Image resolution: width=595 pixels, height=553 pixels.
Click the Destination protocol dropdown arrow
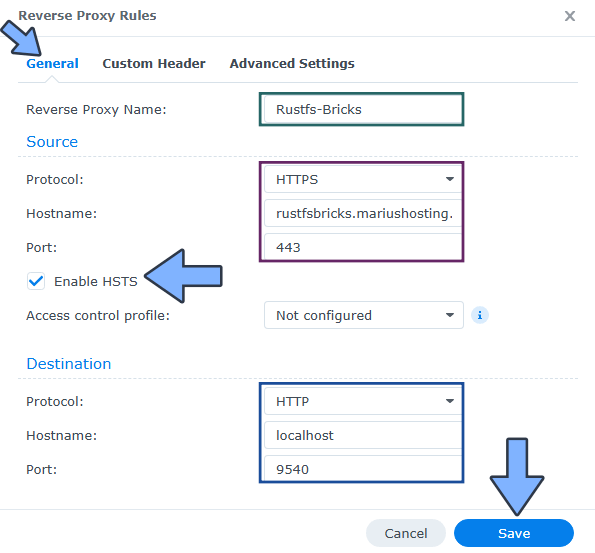pyautogui.click(x=450, y=401)
